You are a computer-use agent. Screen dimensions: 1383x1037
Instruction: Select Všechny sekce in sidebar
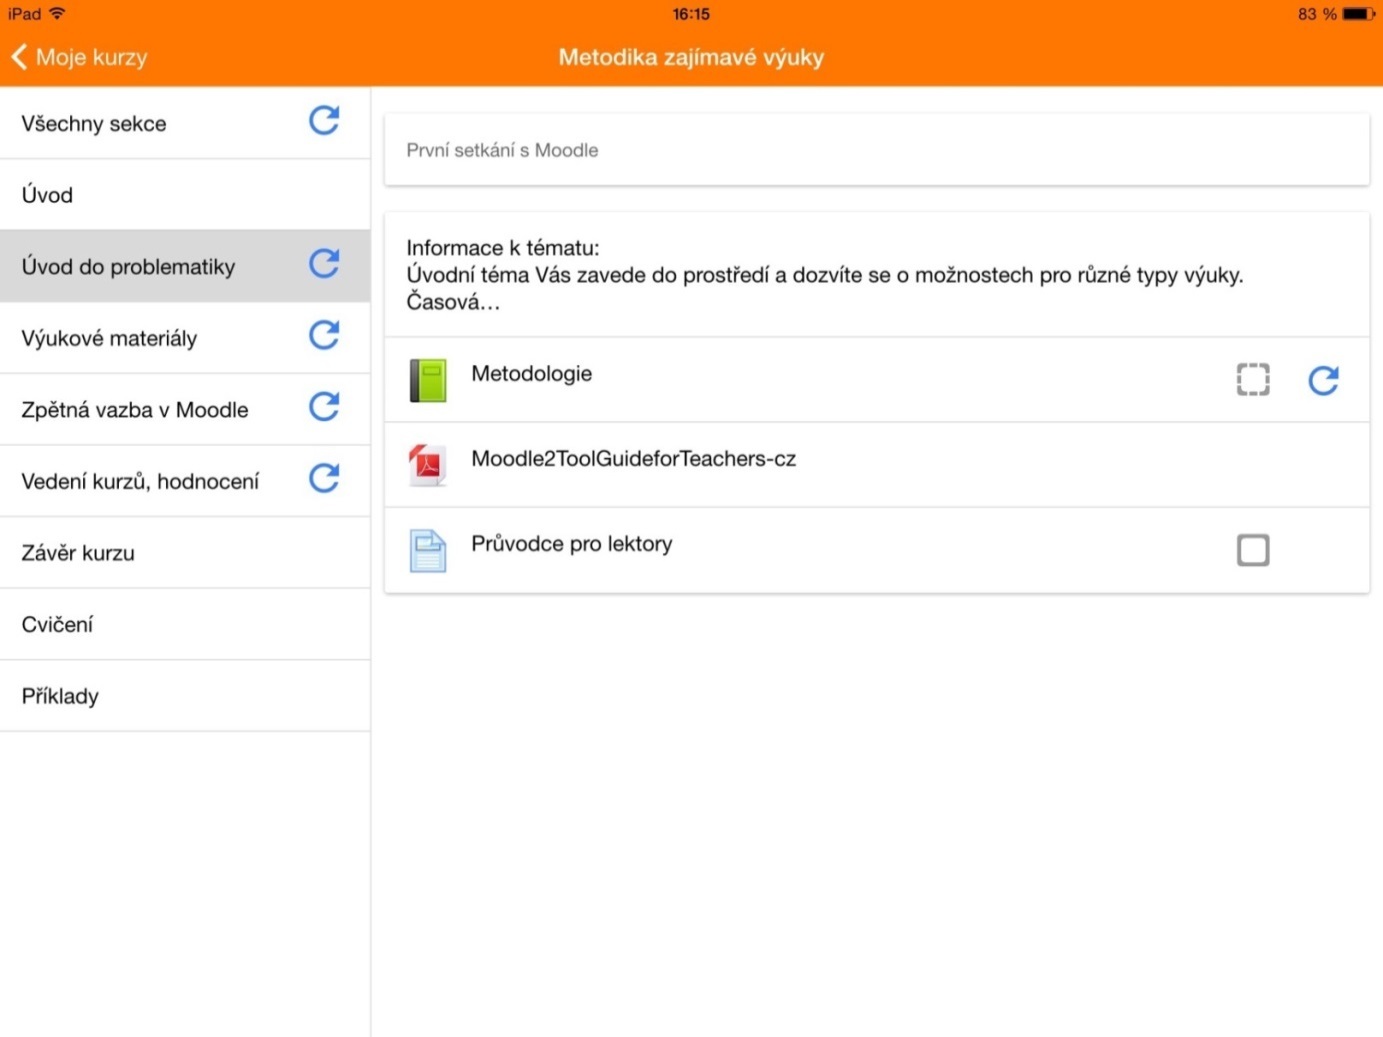pos(185,123)
